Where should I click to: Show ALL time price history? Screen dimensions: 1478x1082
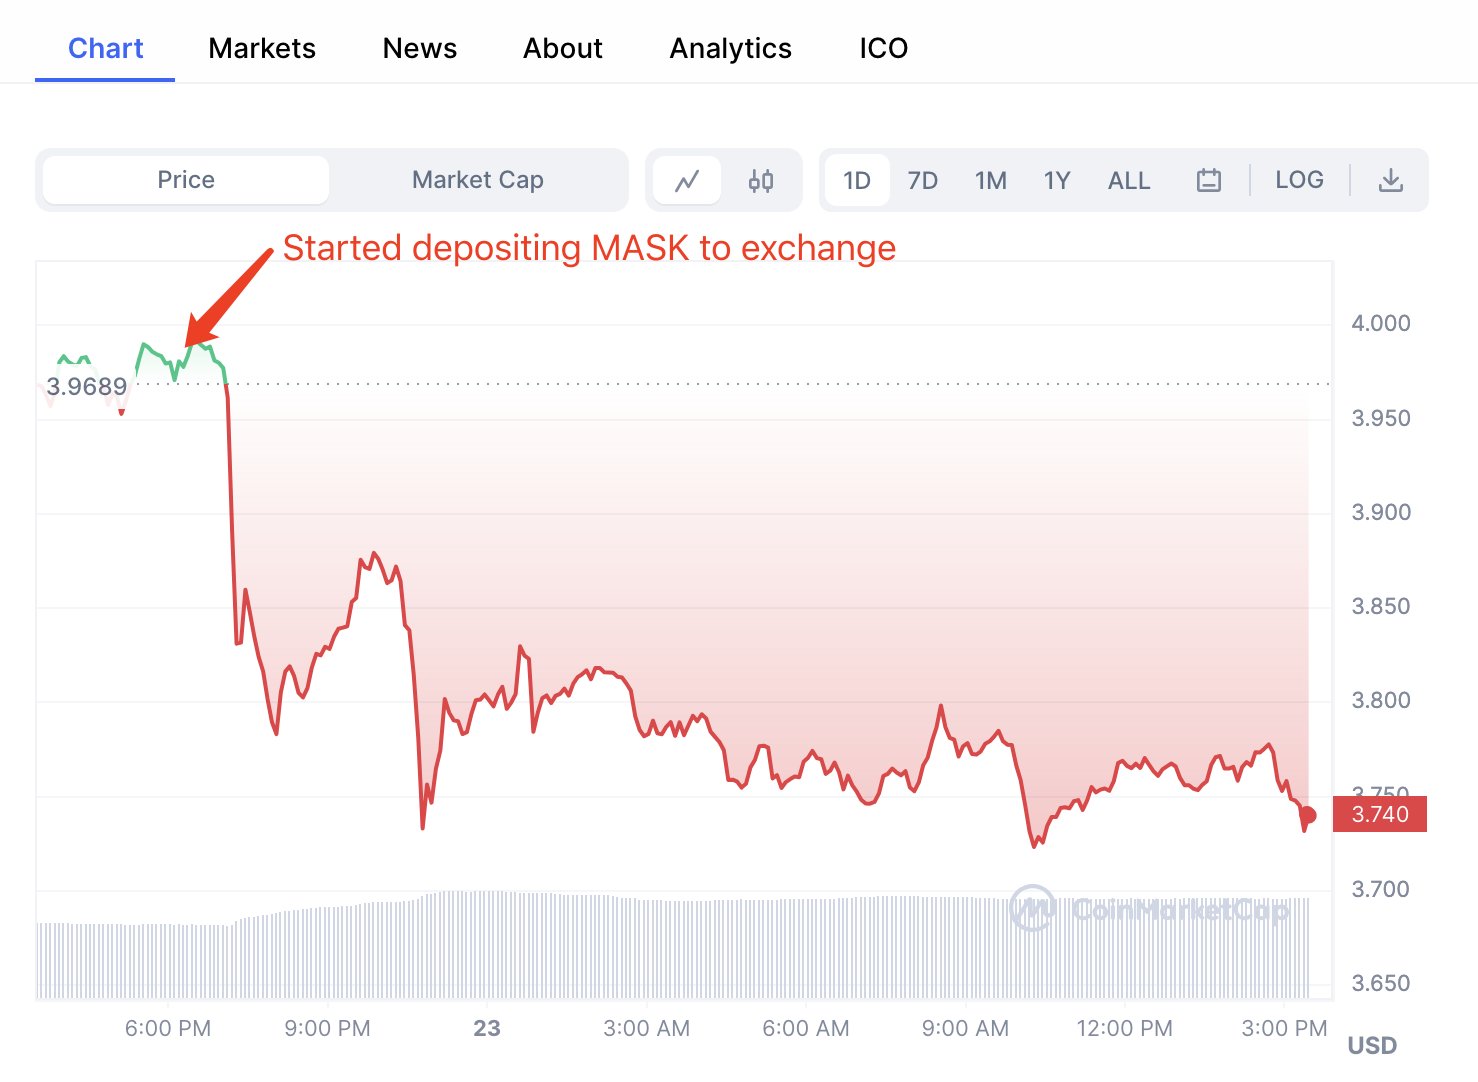coord(1129,181)
